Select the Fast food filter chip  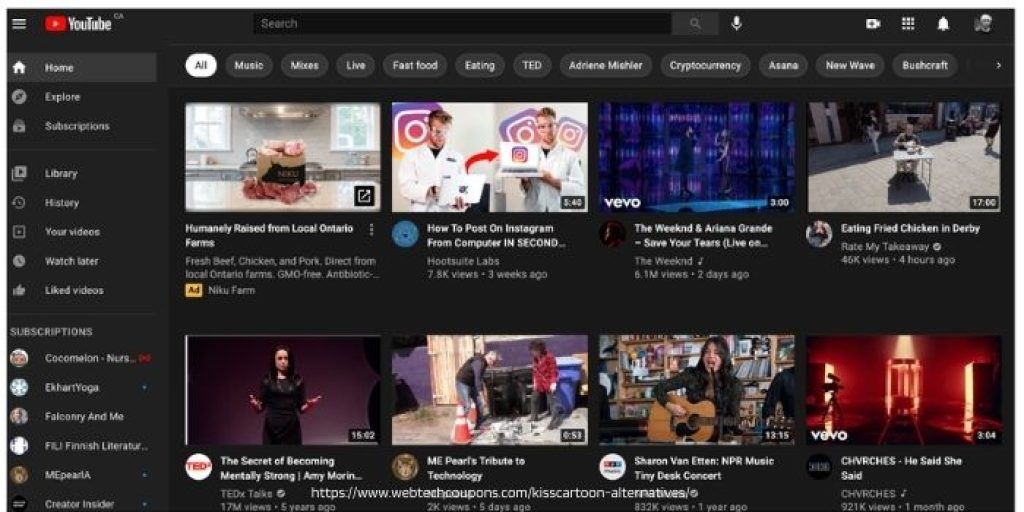tap(415, 65)
